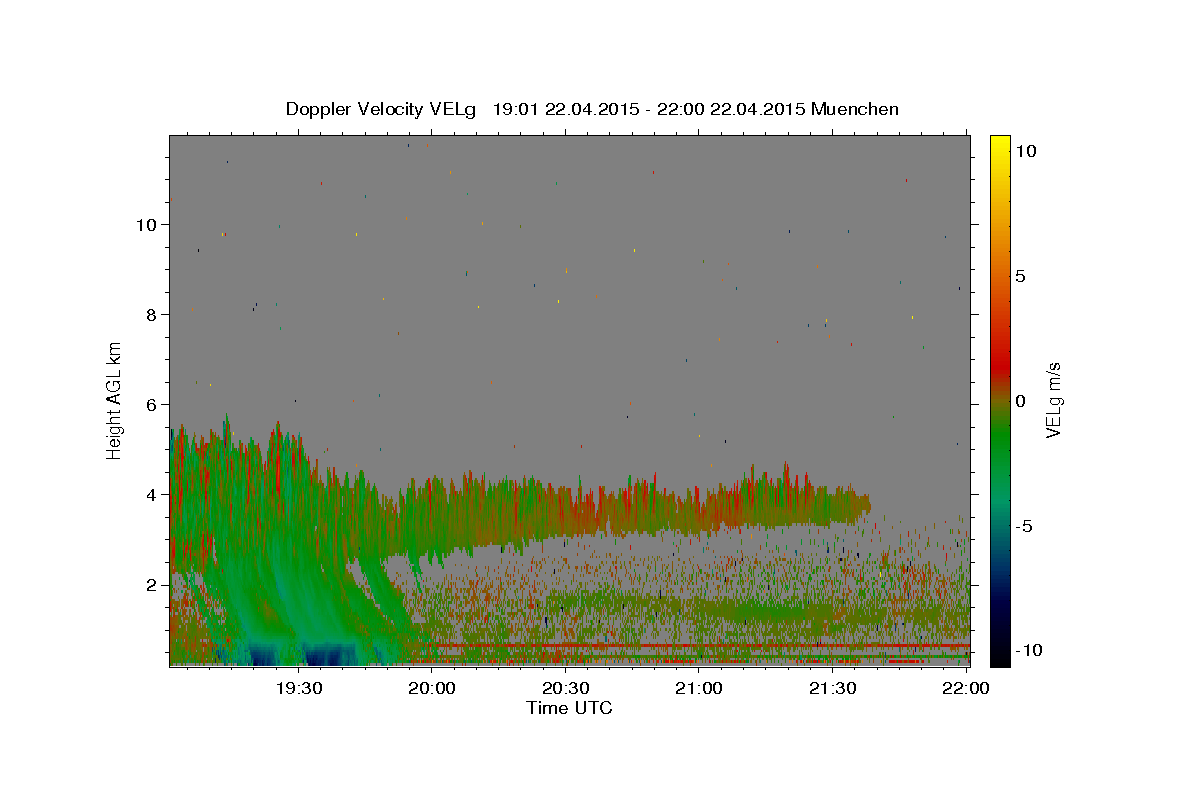The image size is (1200, 800).
Task: Click the 19:30 time tick label
Action: tap(299, 688)
